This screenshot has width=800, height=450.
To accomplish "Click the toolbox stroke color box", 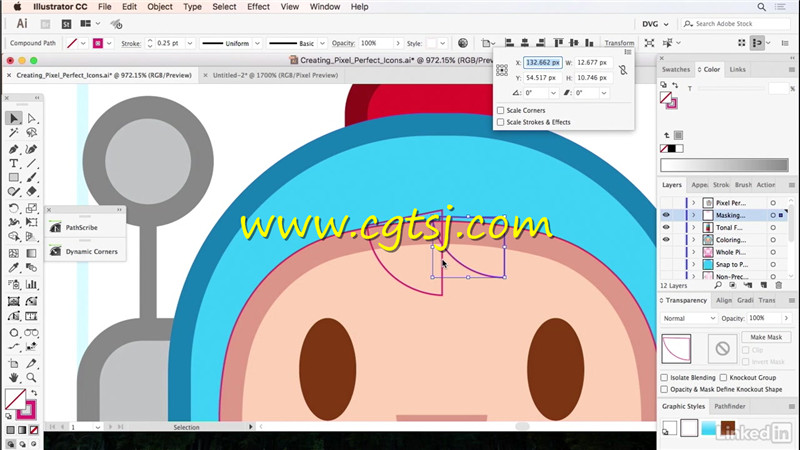I will pyautogui.click(x=26, y=409).
